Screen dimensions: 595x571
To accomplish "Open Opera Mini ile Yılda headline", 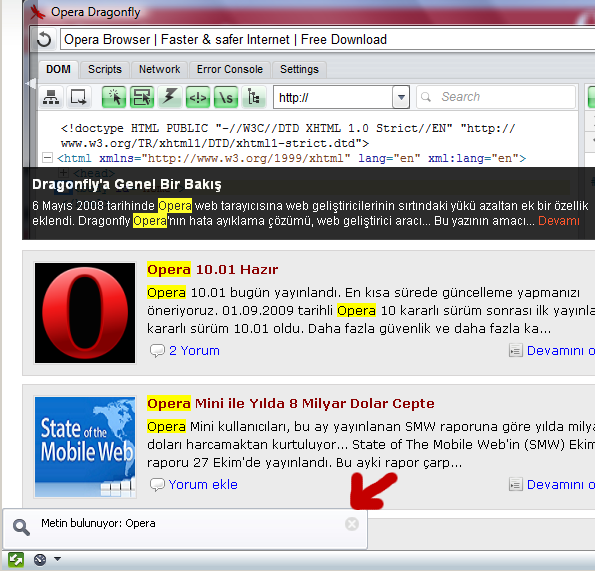I will coord(291,403).
